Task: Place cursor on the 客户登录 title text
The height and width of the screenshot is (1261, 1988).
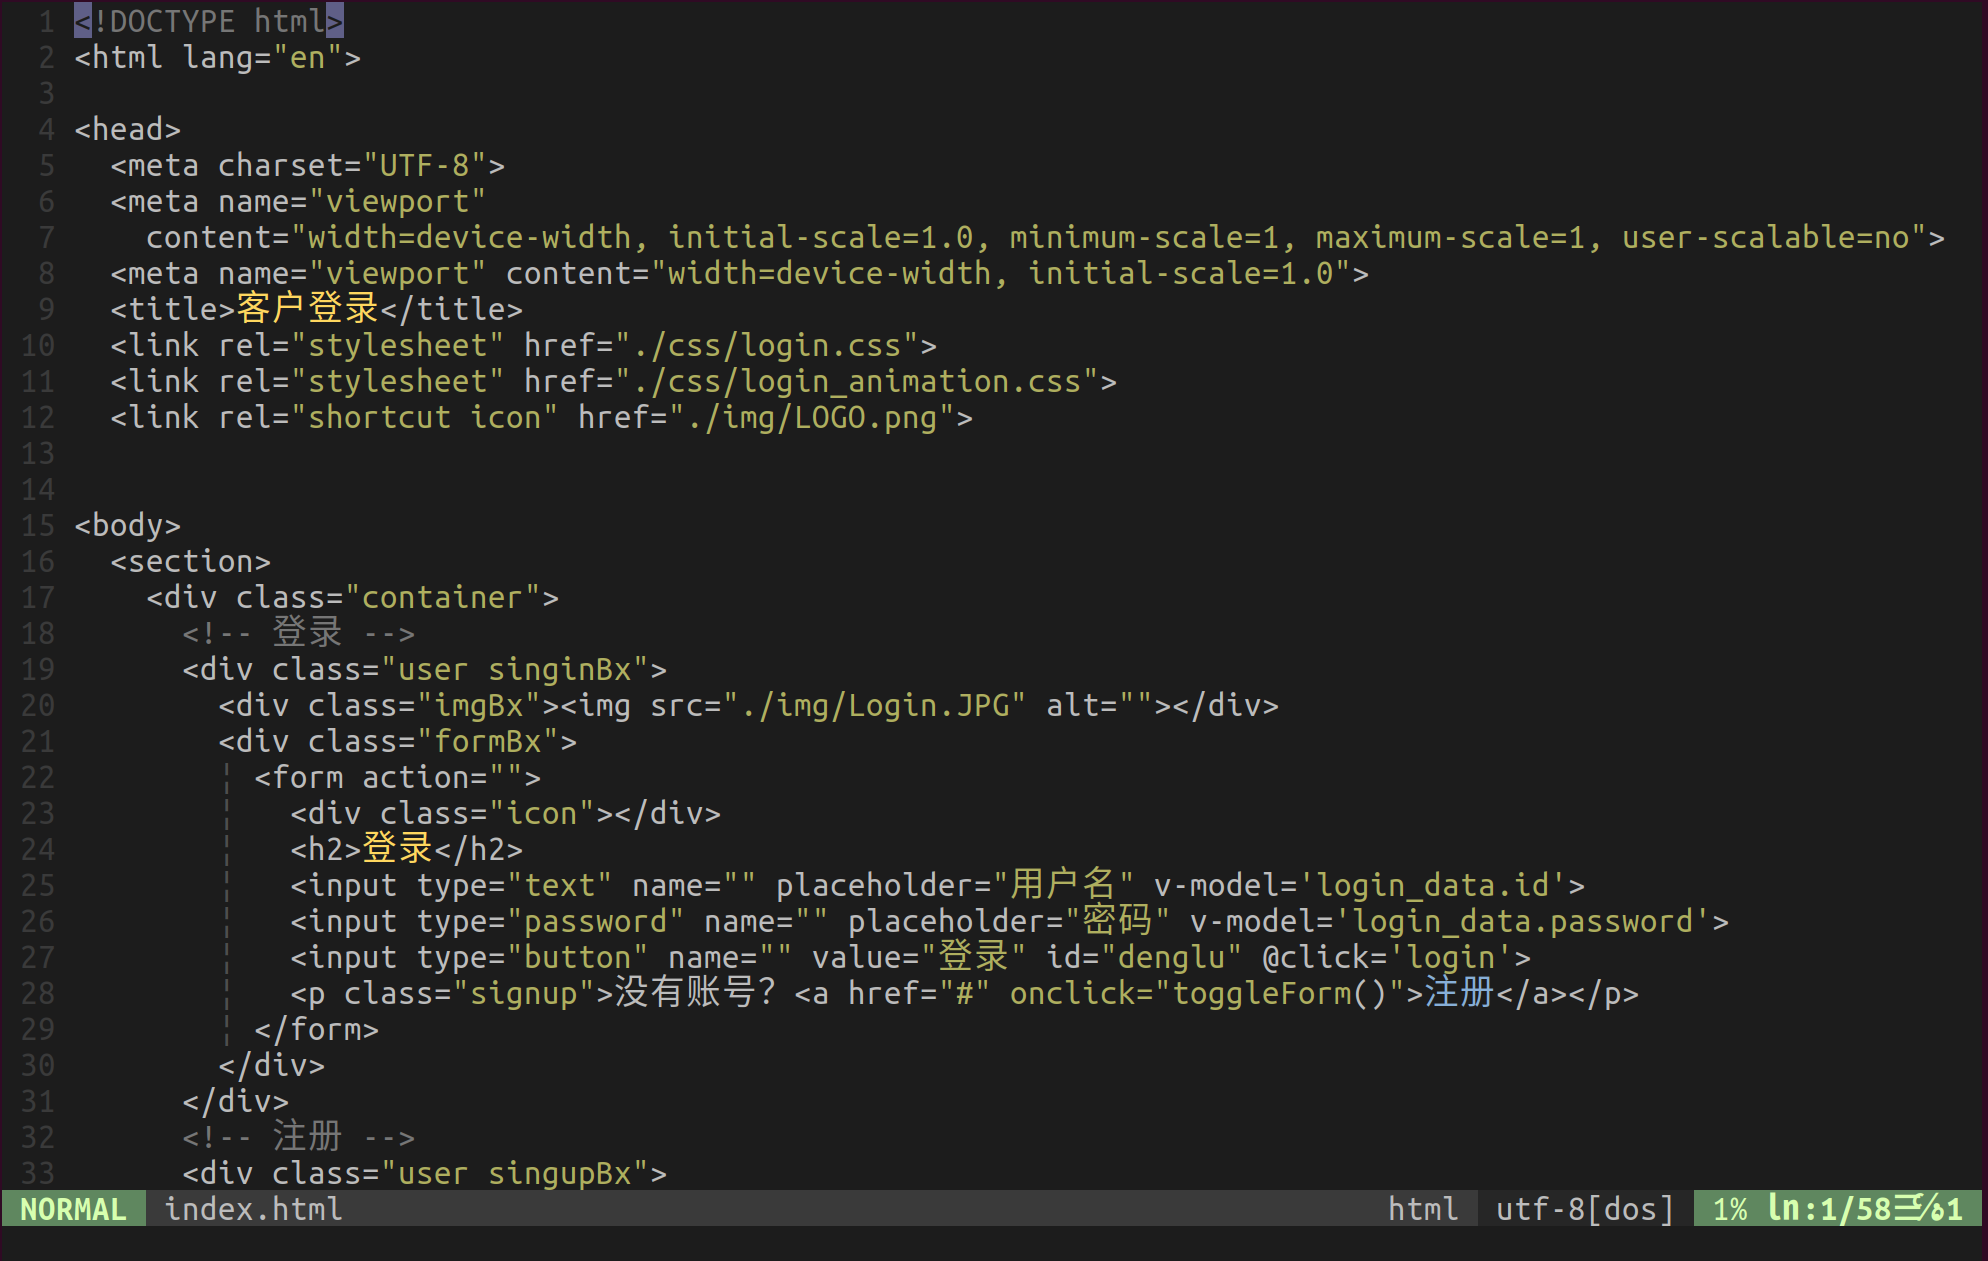Action: point(307,309)
